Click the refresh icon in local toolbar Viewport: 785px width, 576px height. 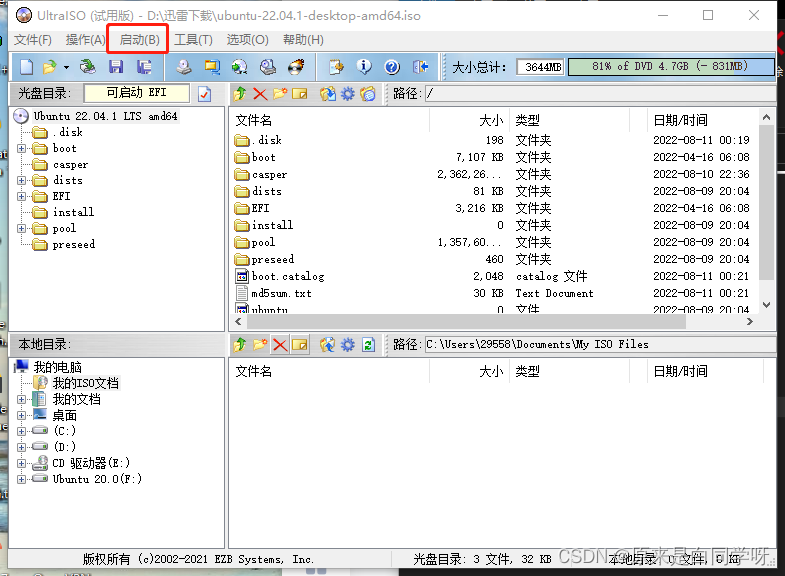pyautogui.click(x=368, y=344)
